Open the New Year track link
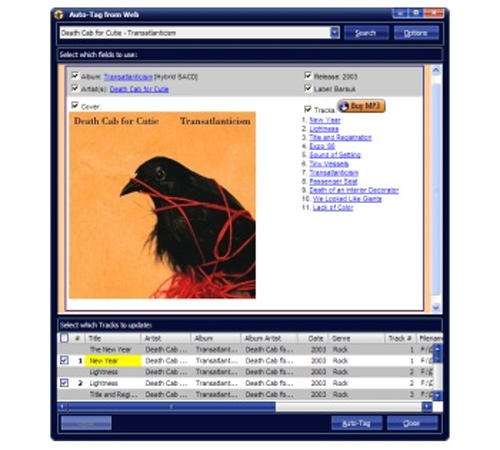The image size is (500, 450). pyautogui.click(x=325, y=120)
